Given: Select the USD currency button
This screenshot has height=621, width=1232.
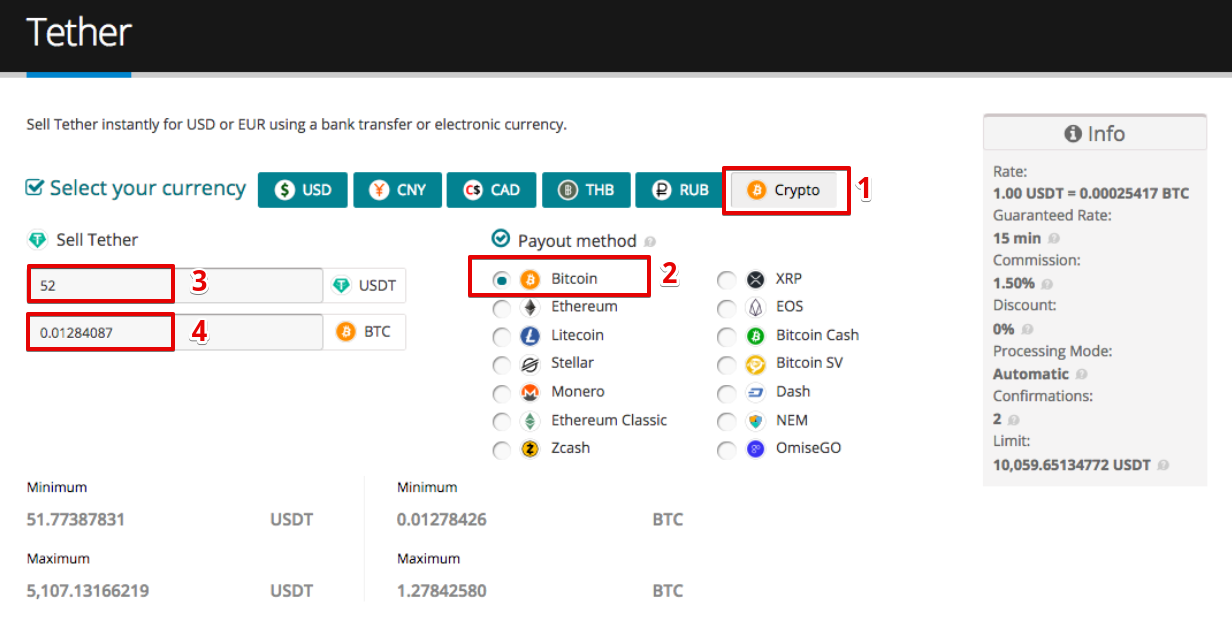Looking at the screenshot, I should [x=302, y=190].
